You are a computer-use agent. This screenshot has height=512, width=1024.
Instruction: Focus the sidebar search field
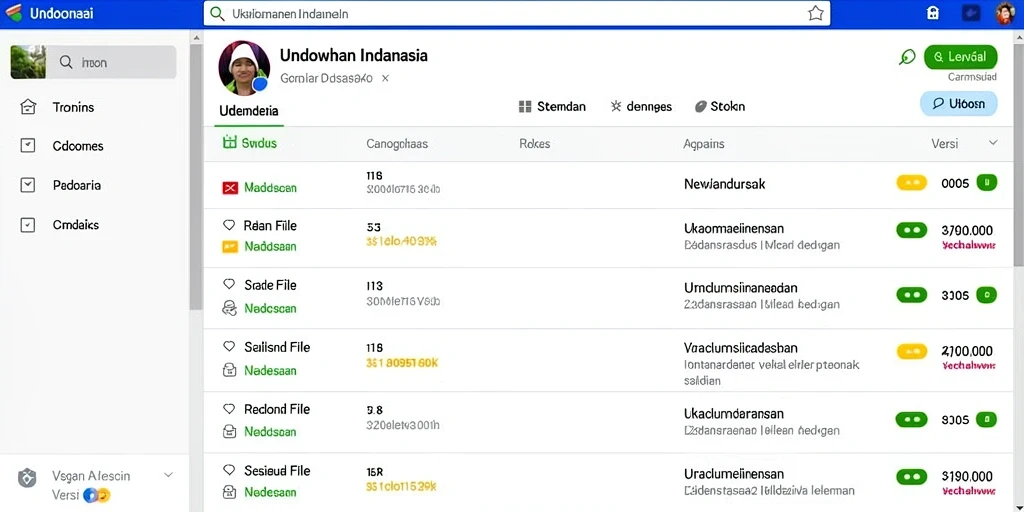111,62
